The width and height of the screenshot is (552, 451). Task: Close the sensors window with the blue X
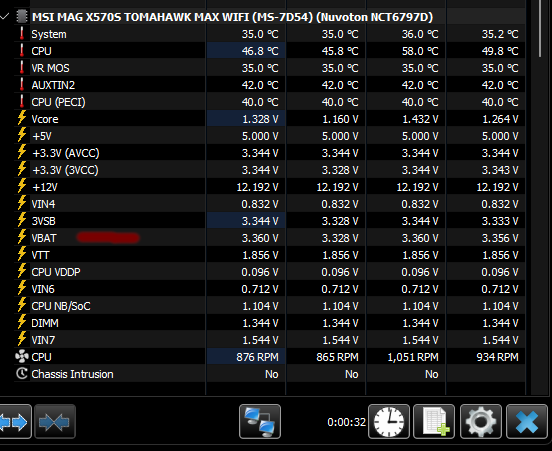coord(527,421)
